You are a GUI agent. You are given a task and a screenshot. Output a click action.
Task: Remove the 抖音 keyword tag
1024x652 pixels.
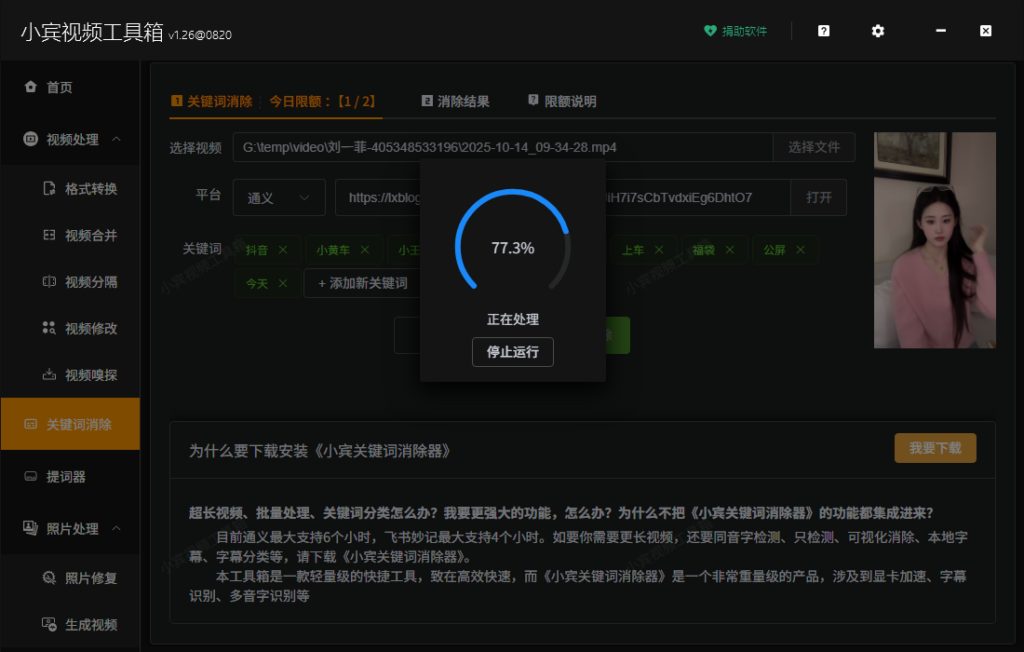(283, 250)
